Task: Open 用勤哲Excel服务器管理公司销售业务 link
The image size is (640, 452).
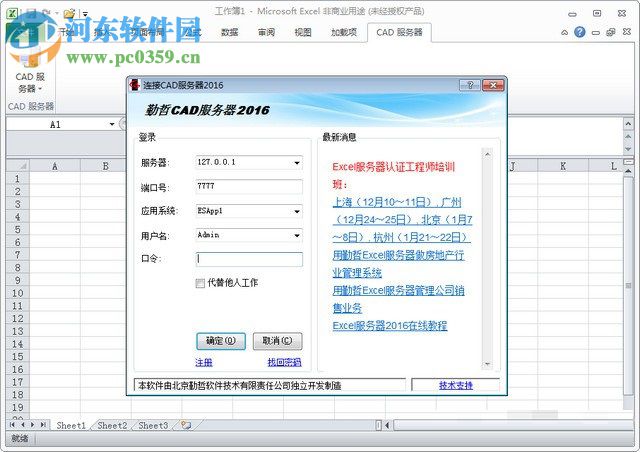Action: [398, 299]
